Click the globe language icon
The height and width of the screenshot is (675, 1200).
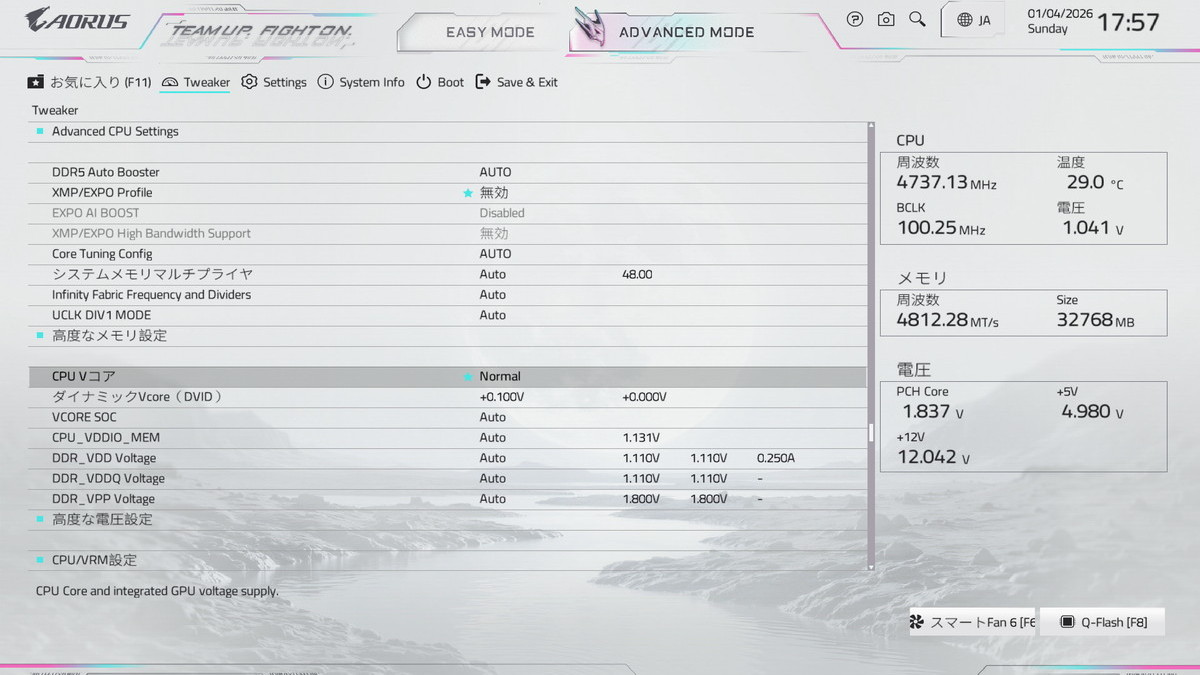click(964, 20)
